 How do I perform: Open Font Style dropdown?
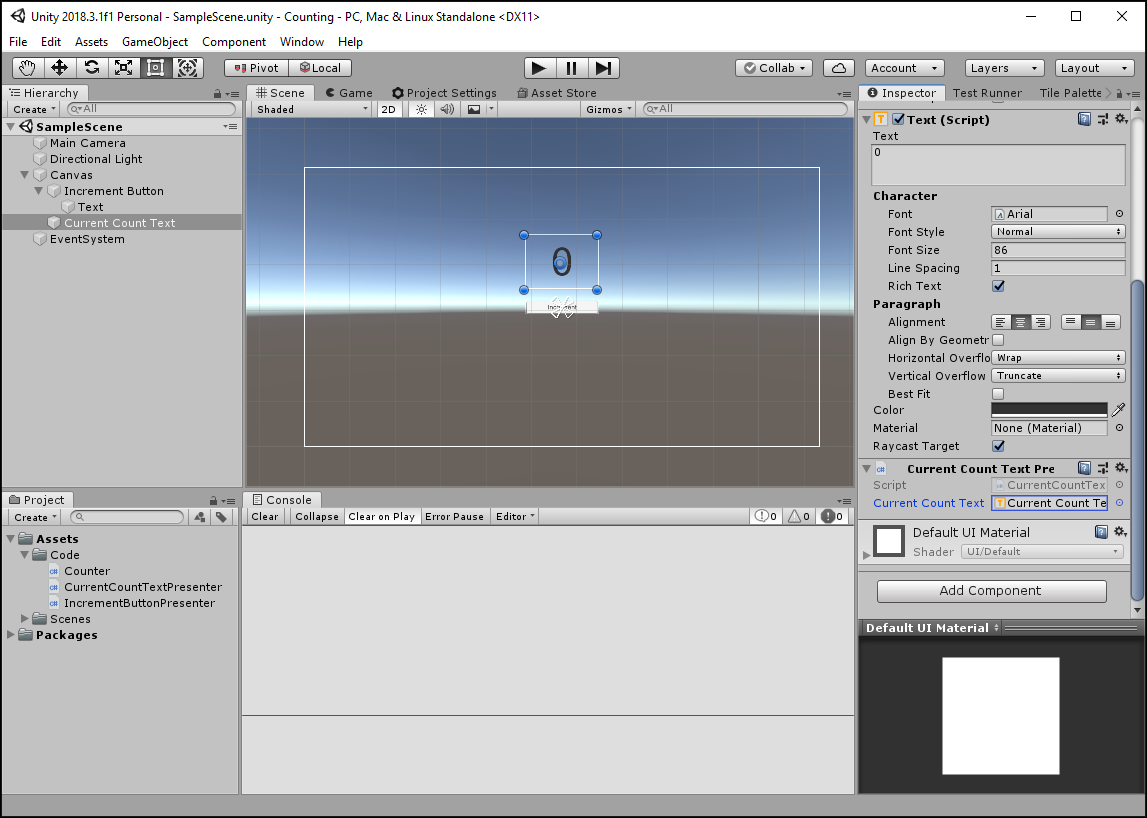pos(1058,232)
